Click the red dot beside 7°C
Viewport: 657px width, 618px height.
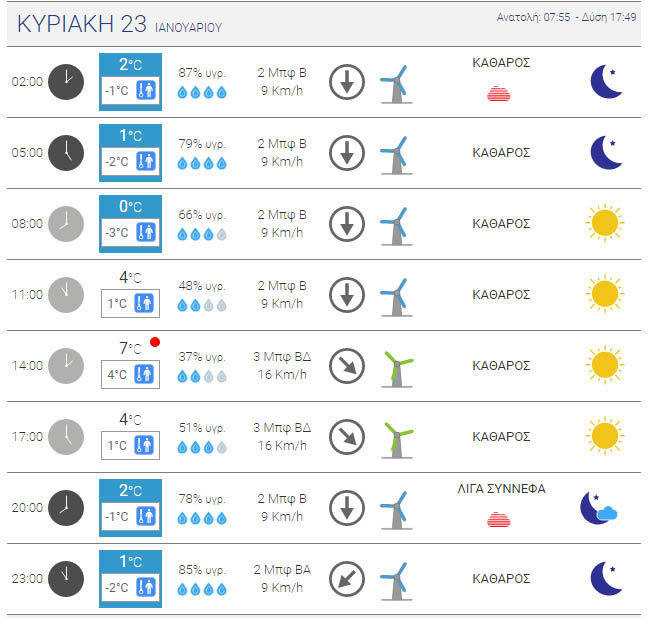(x=155, y=343)
